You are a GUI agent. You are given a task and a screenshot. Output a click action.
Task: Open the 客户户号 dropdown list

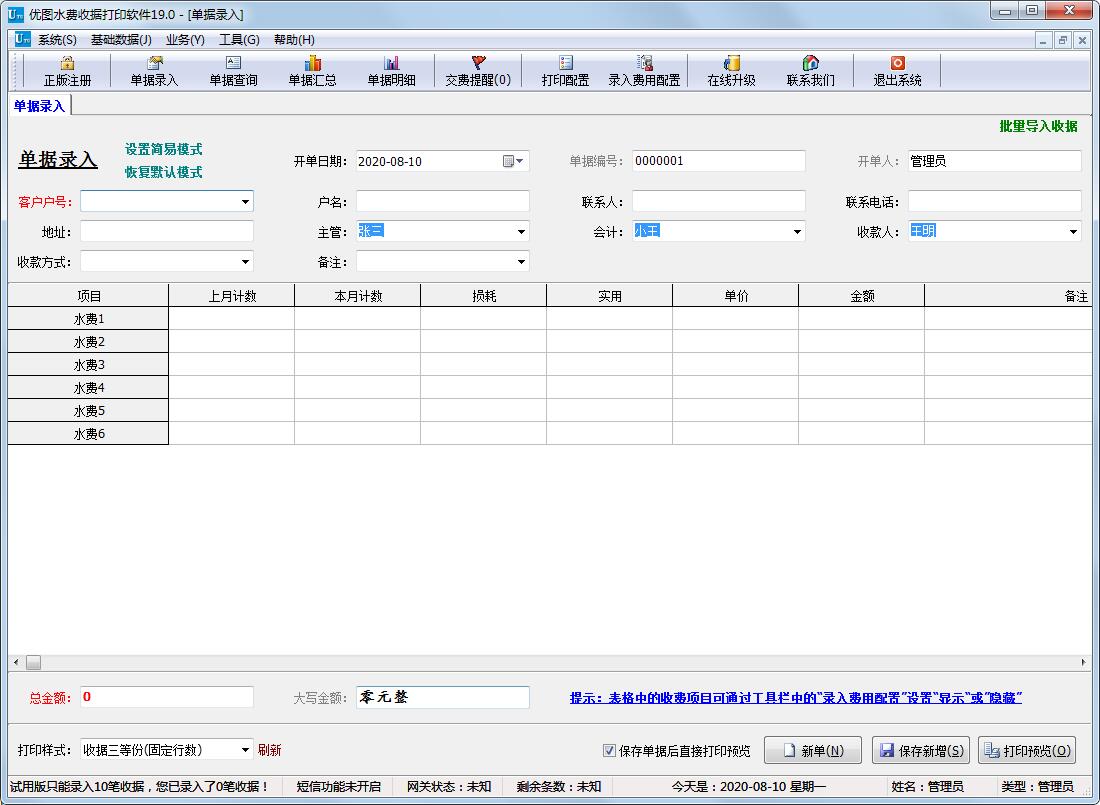pos(246,200)
